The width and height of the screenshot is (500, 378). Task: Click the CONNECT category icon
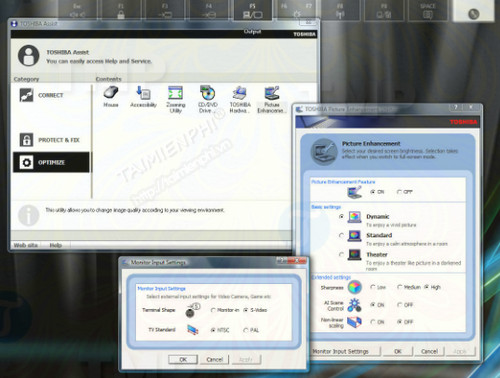click(26, 95)
